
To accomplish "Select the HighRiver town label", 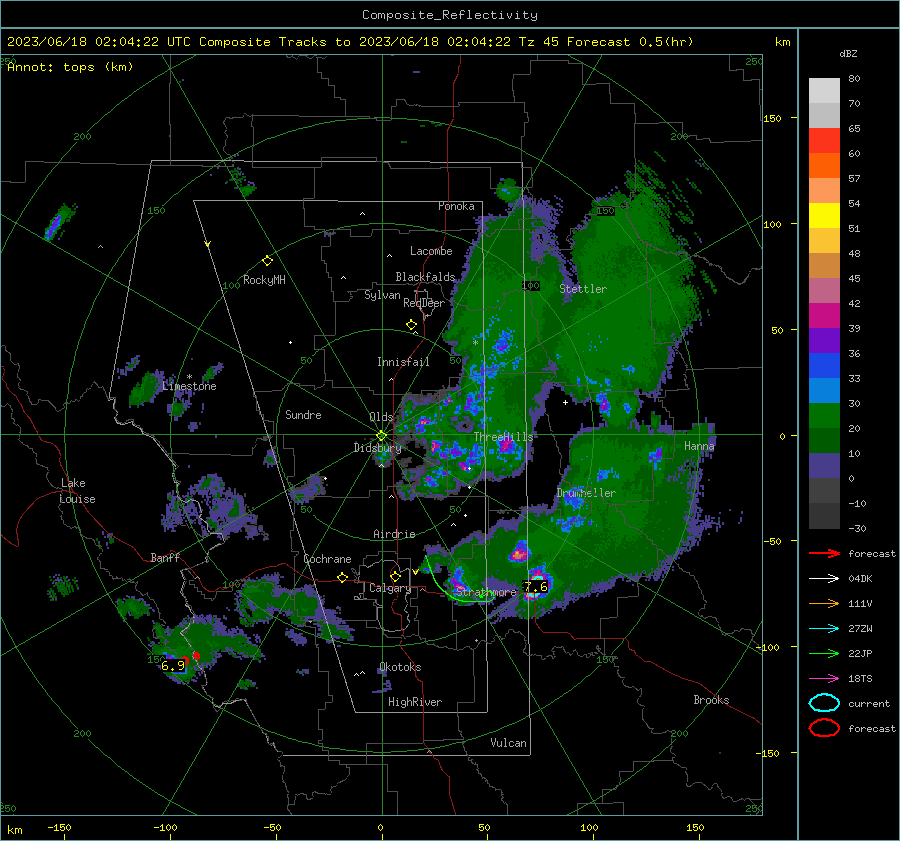I will [415, 702].
